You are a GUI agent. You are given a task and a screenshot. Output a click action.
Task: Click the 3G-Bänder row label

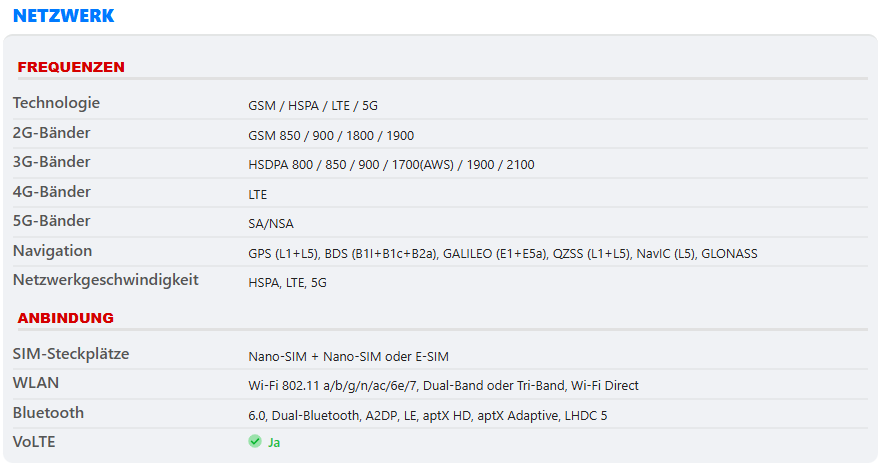52,162
